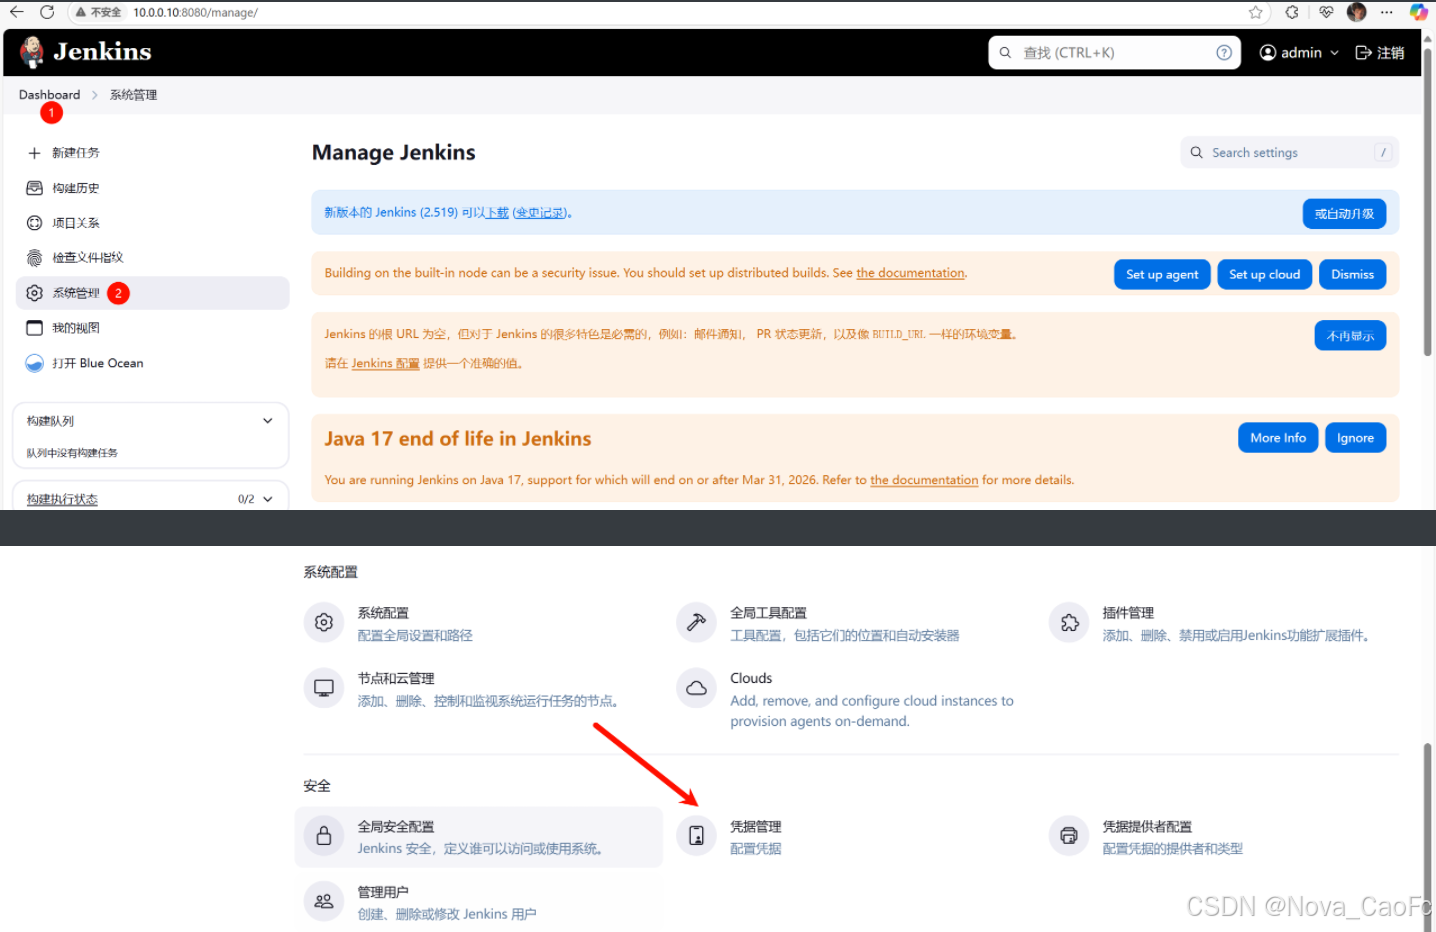This screenshot has width=1436, height=932.
Task: Click gear icon next to 系统配置
Action: [x=324, y=623]
